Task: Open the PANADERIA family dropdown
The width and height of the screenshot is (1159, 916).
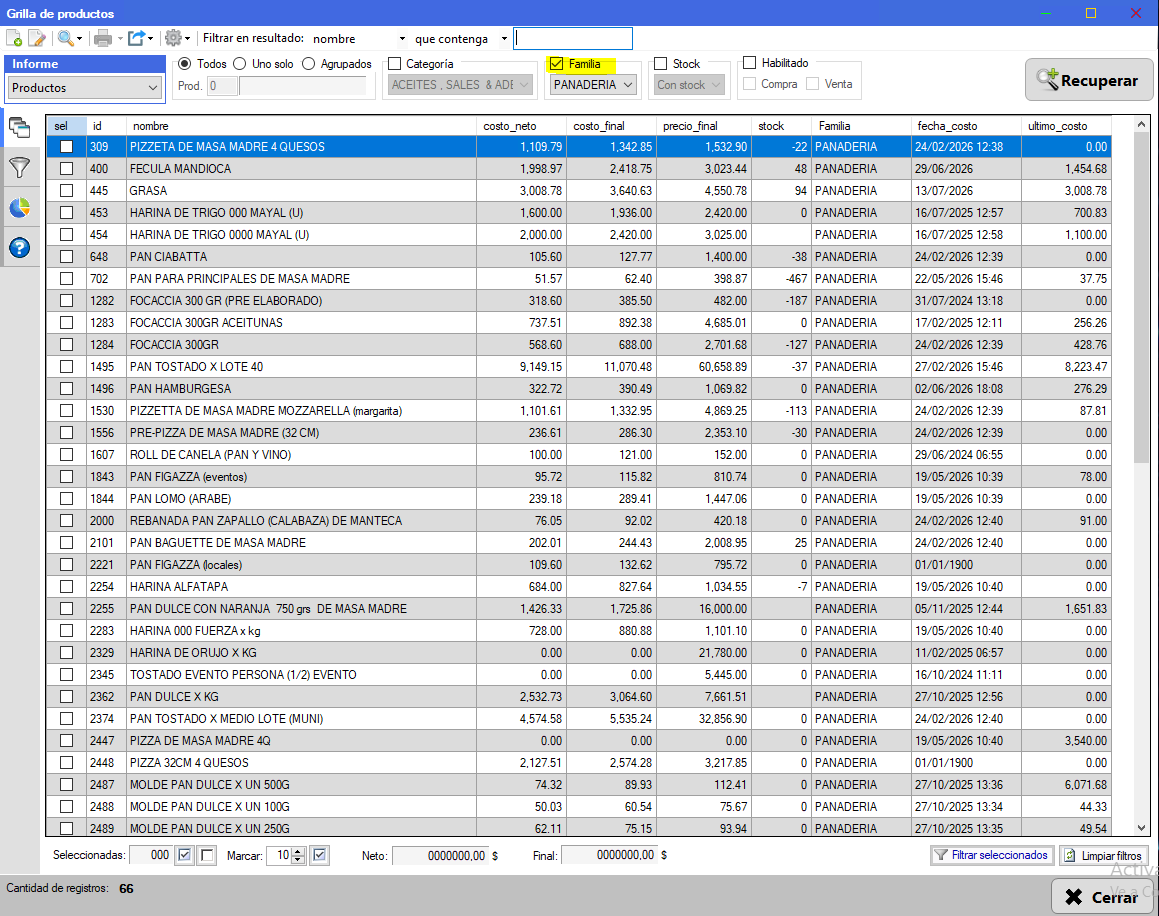Action: (x=594, y=85)
